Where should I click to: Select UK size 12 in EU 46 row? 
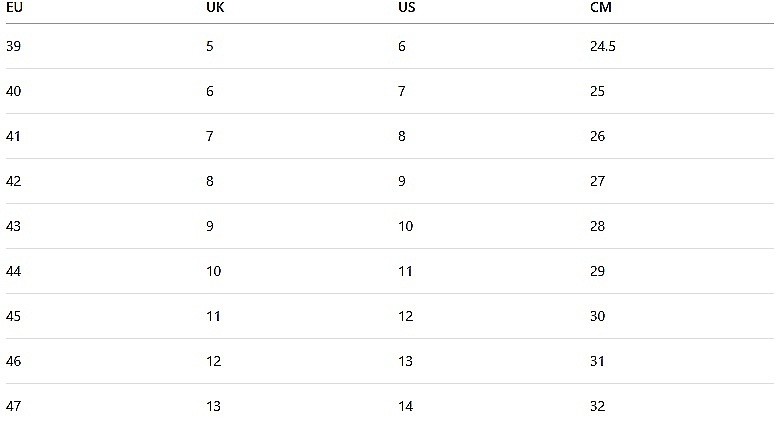[x=214, y=361]
